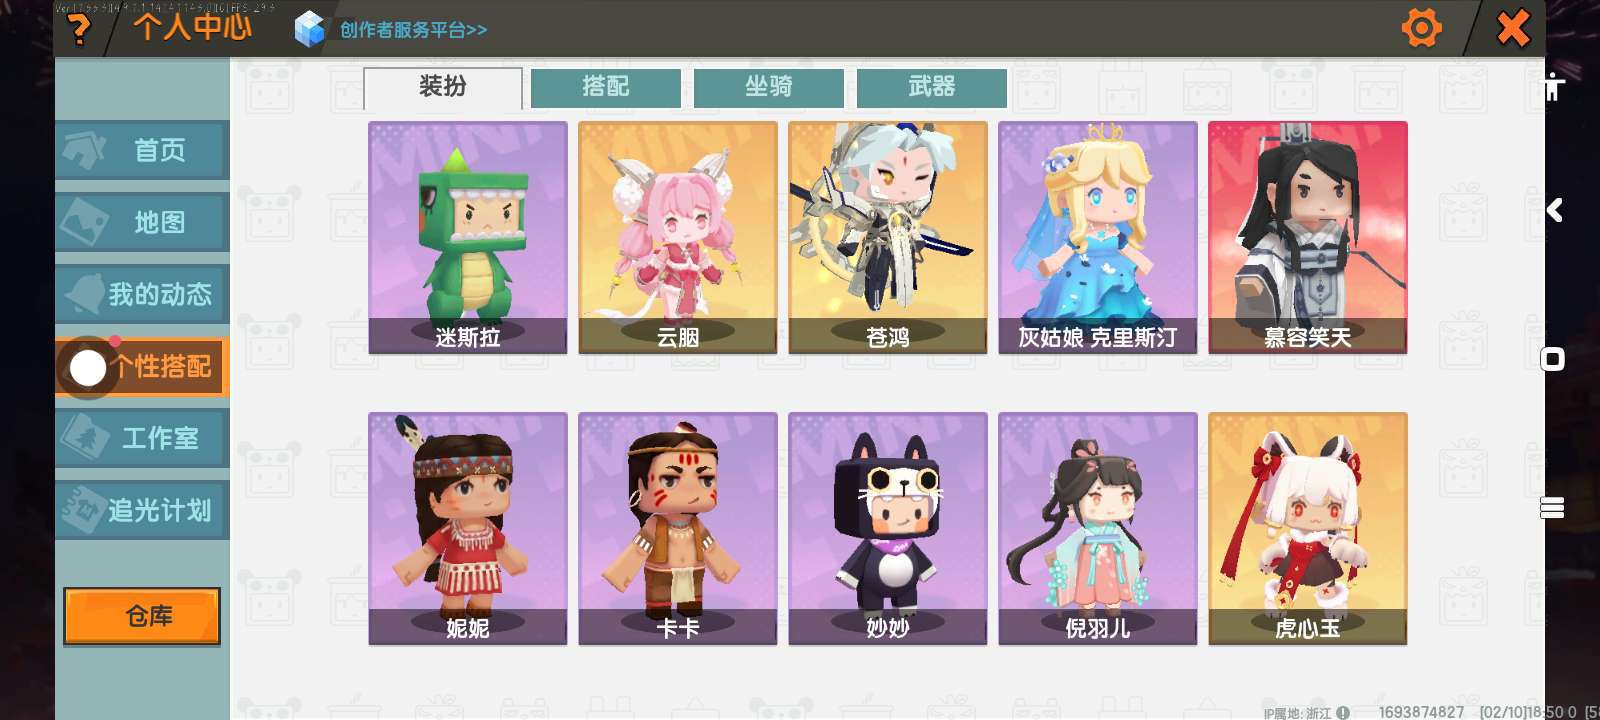Image resolution: width=1600 pixels, height=720 pixels.
Task: Tap the back arrow on right edge
Action: pos(1554,210)
